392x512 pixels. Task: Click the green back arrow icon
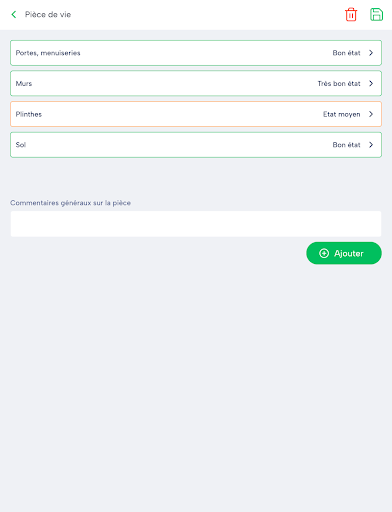coord(14,14)
